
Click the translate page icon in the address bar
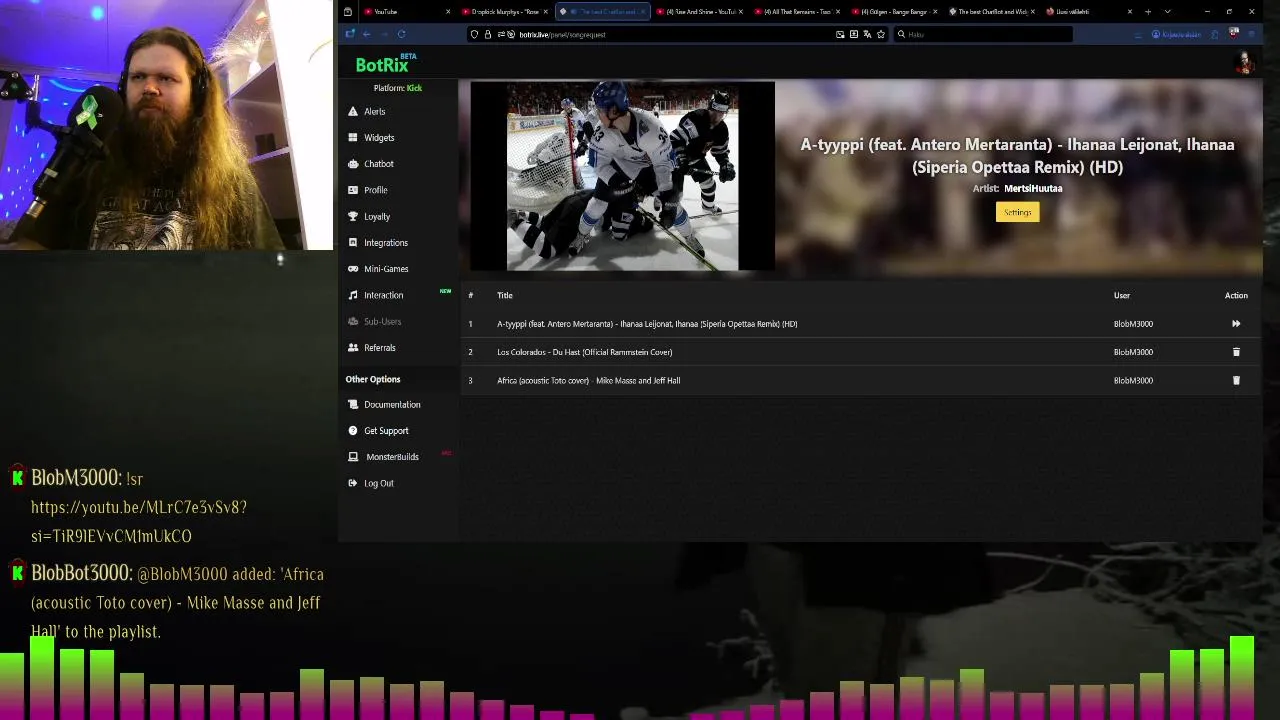point(867,34)
